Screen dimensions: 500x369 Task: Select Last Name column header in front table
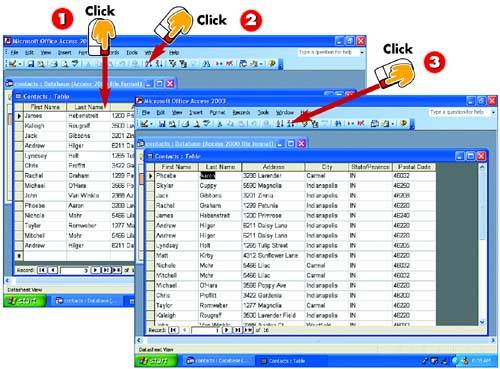(220, 167)
